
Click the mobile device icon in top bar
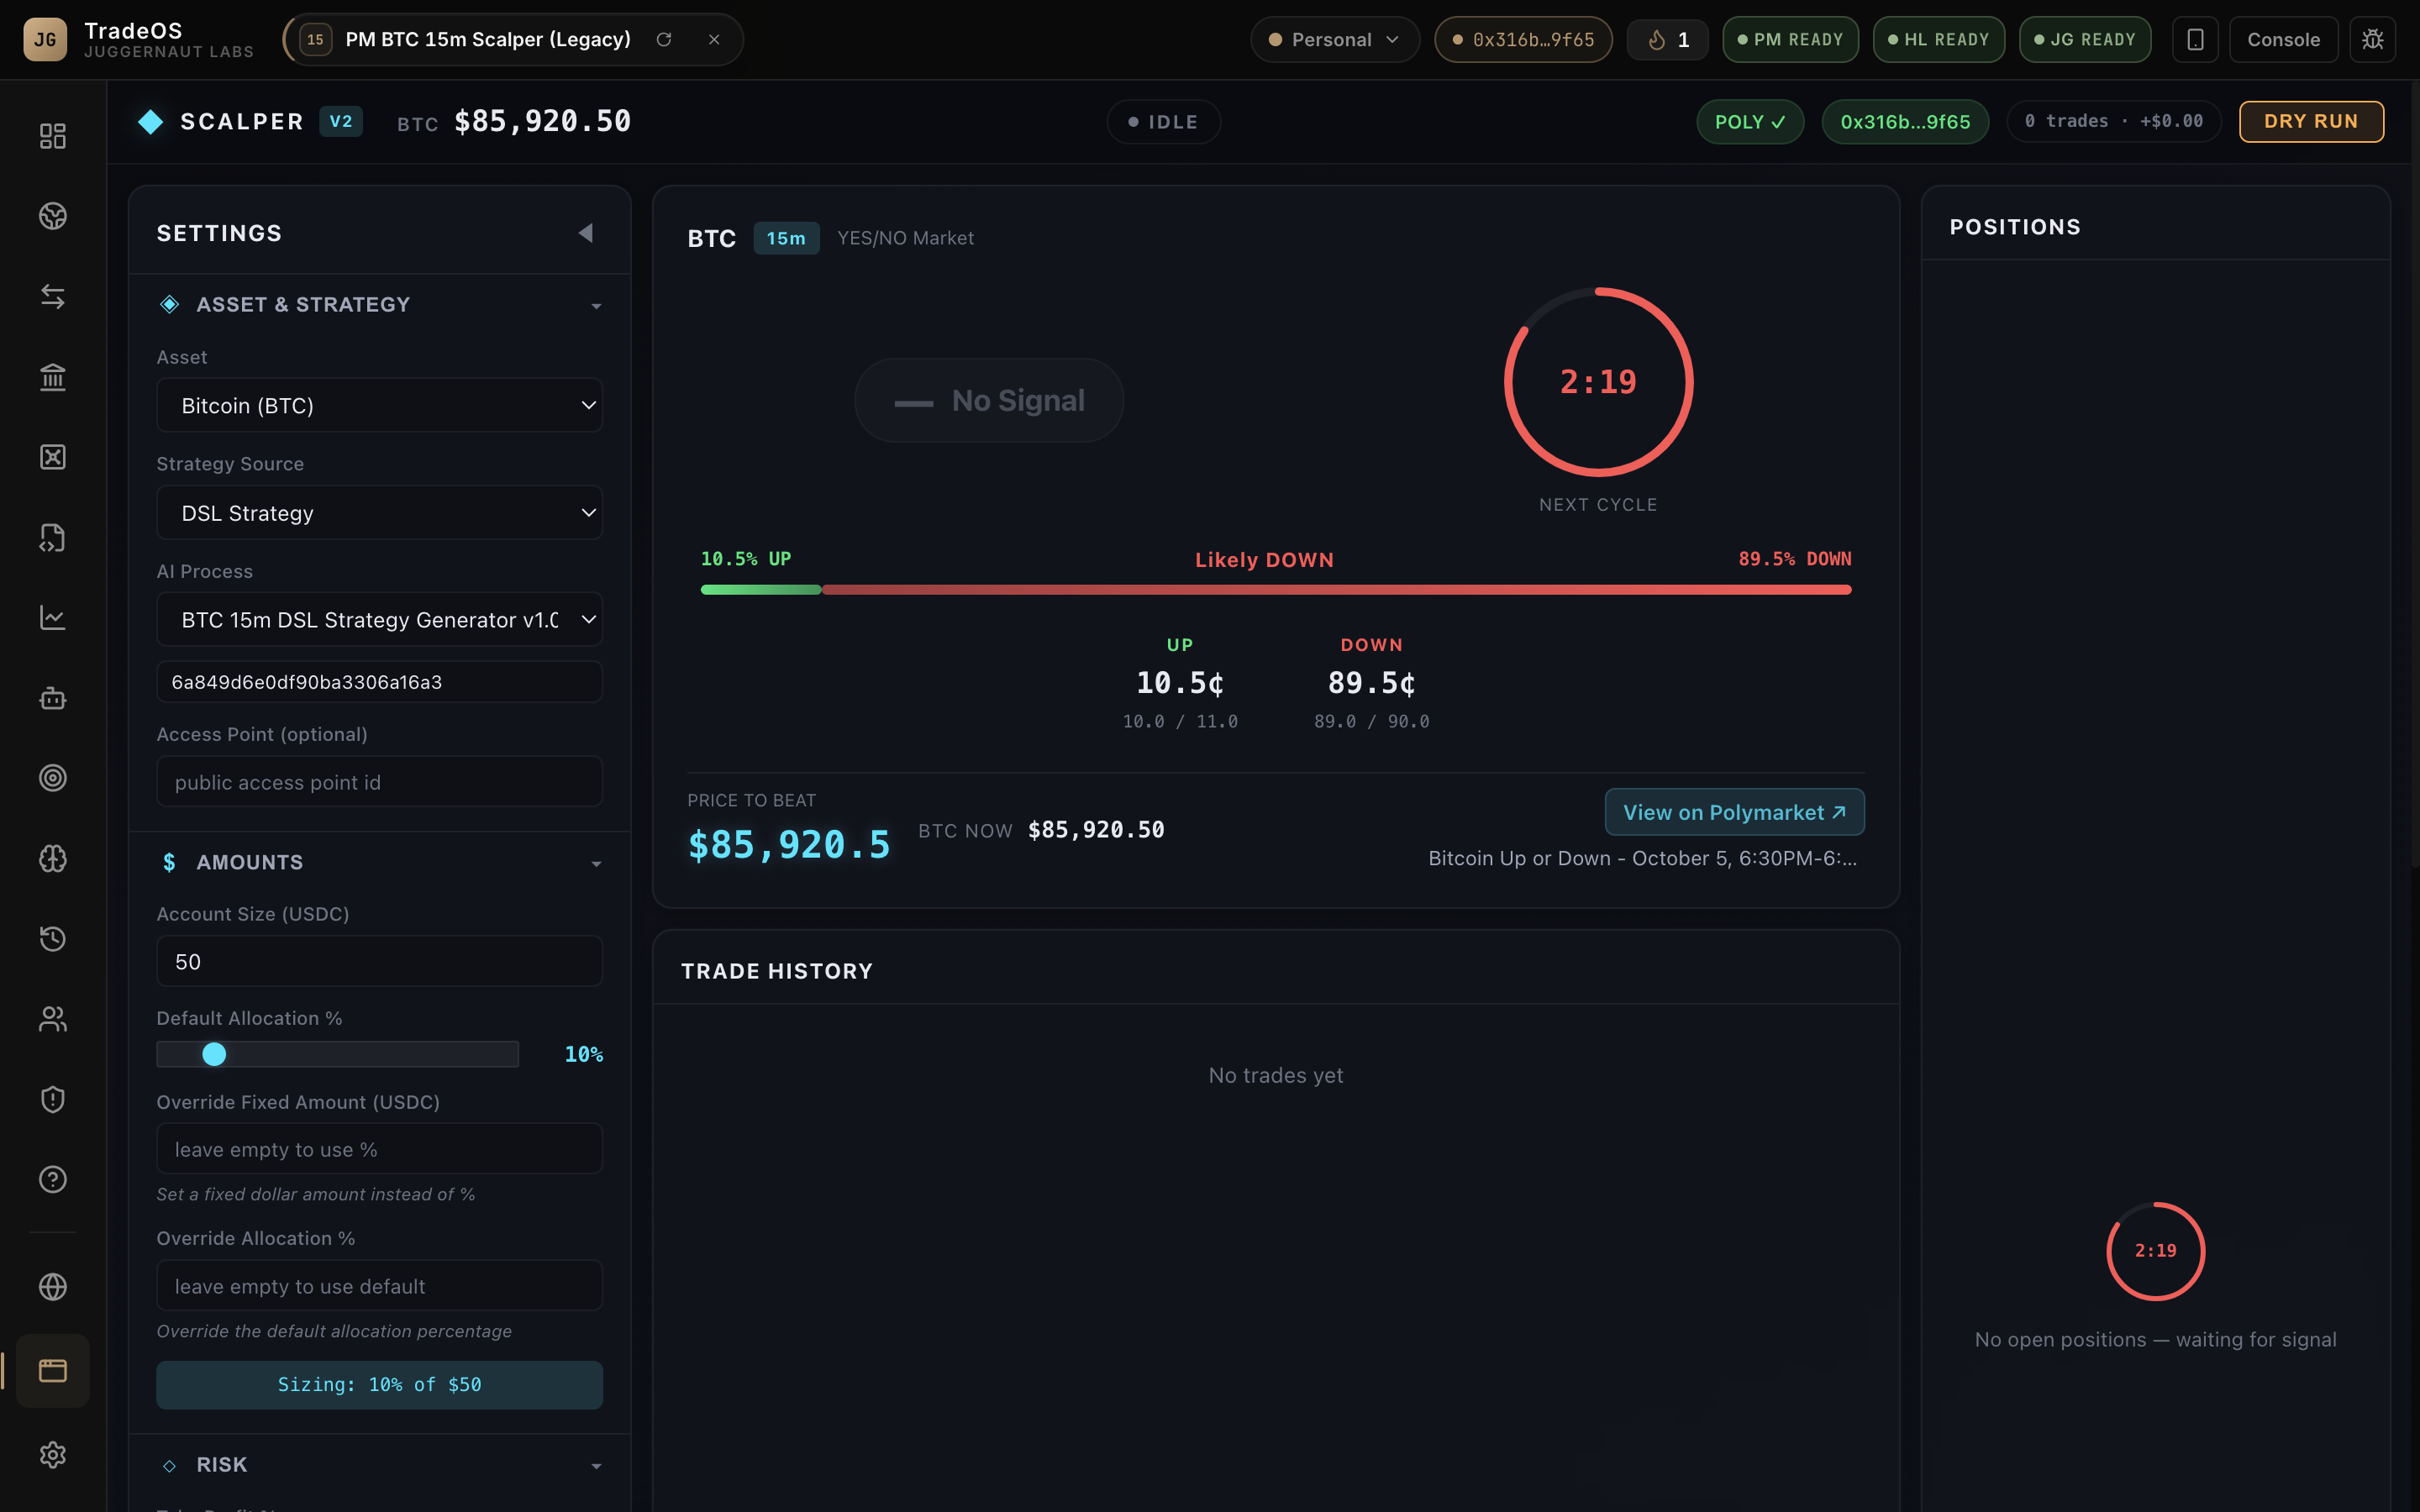(x=2195, y=40)
